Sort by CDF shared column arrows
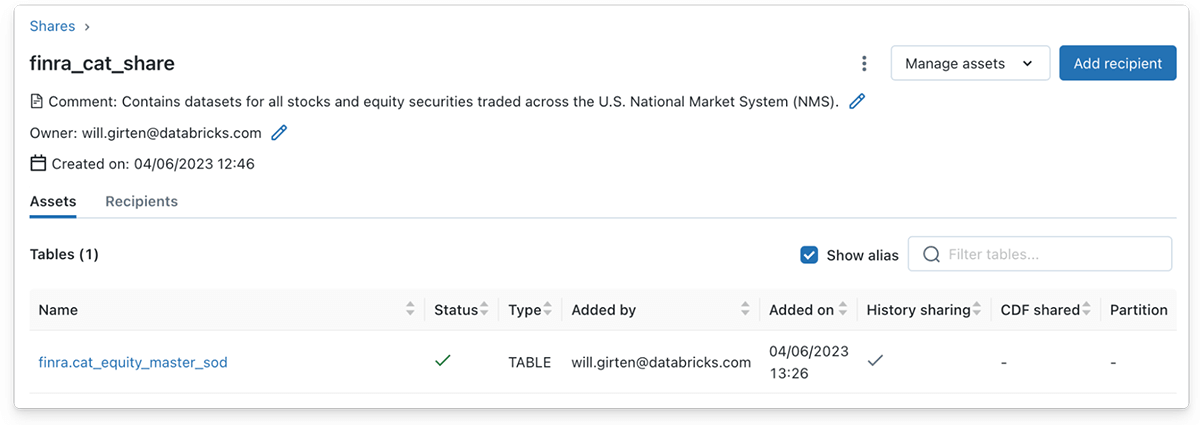This screenshot has width=1200, height=425. [1086, 310]
